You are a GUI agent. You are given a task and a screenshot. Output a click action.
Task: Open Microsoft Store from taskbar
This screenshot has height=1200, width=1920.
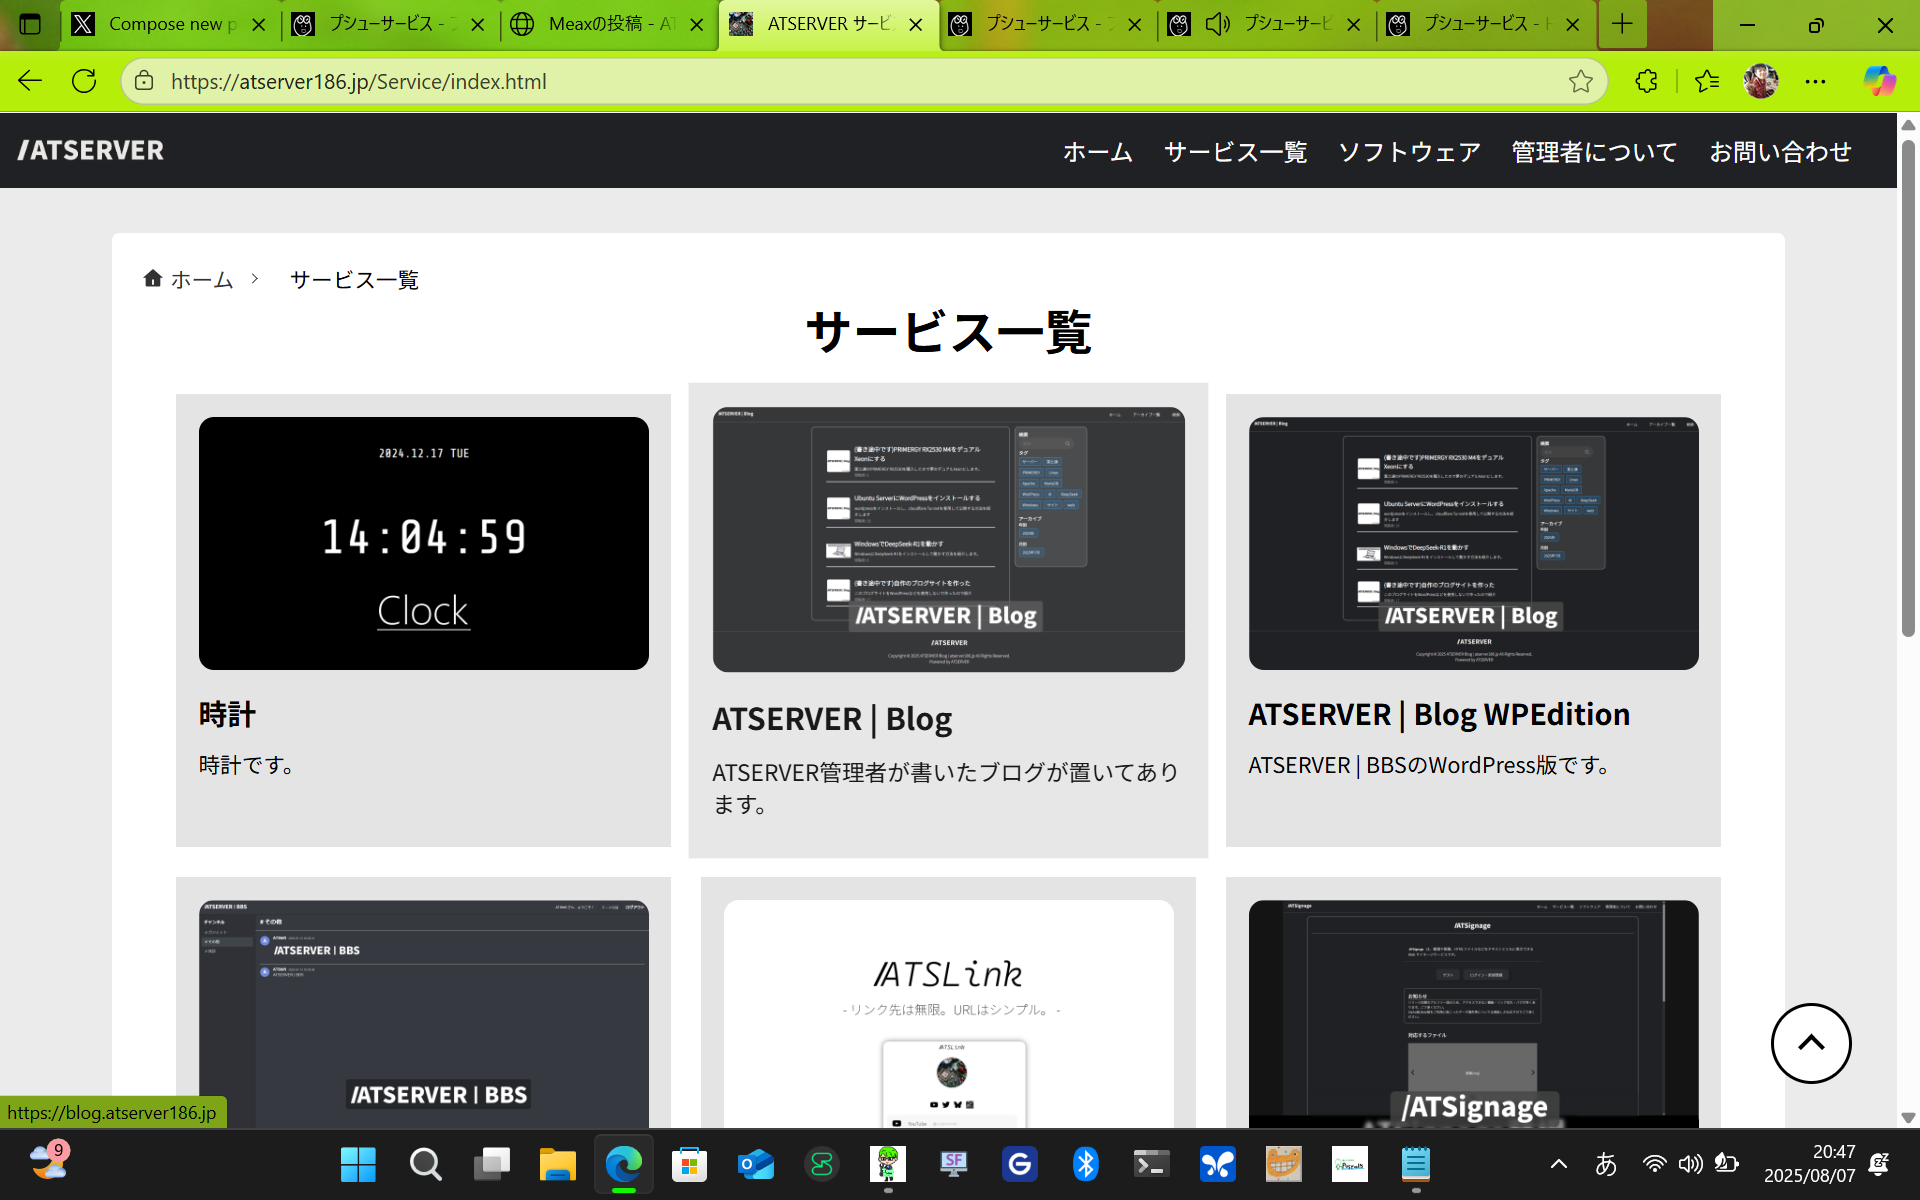(689, 1164)
